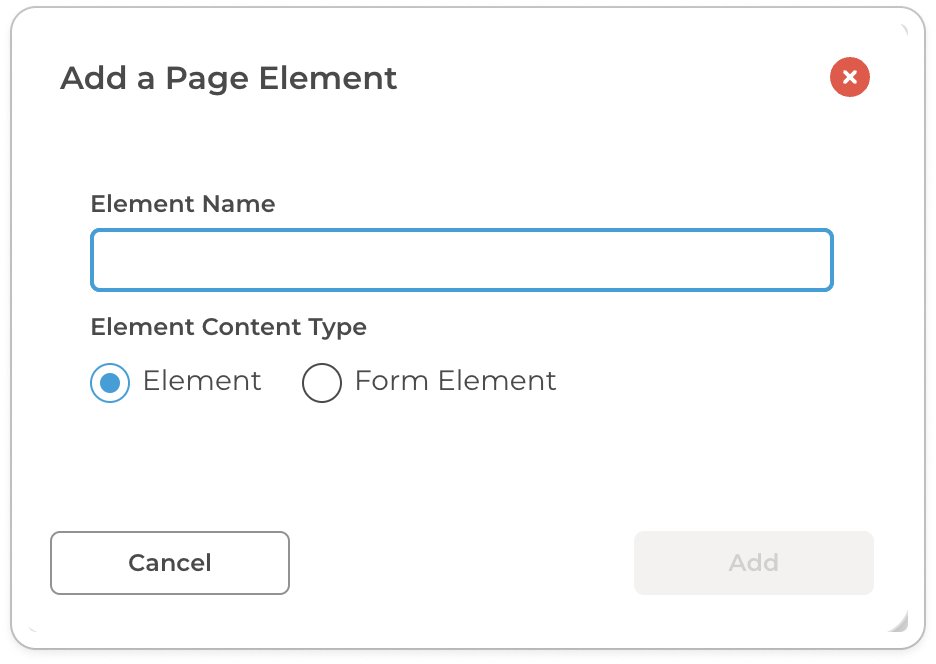Confirm the new page element with Add
The width and height of the screenshot is (936, 664).
click(x=753, y=563)
